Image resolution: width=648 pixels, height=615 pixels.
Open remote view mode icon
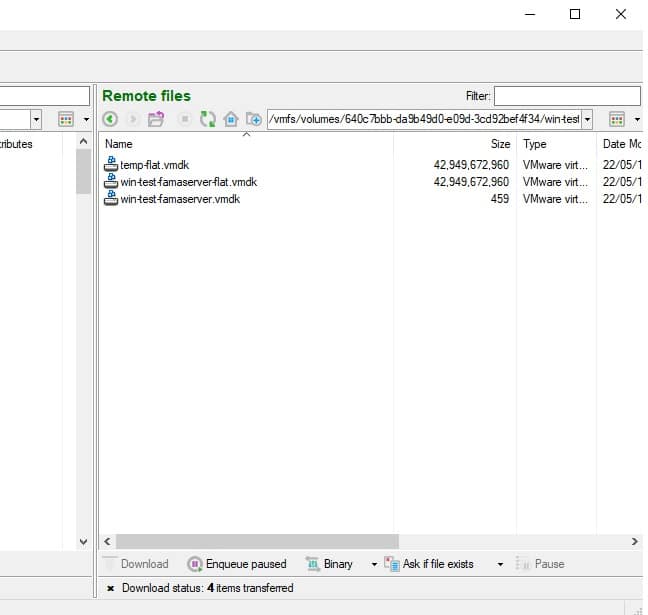pyautogui.click(x=617, y=119)
